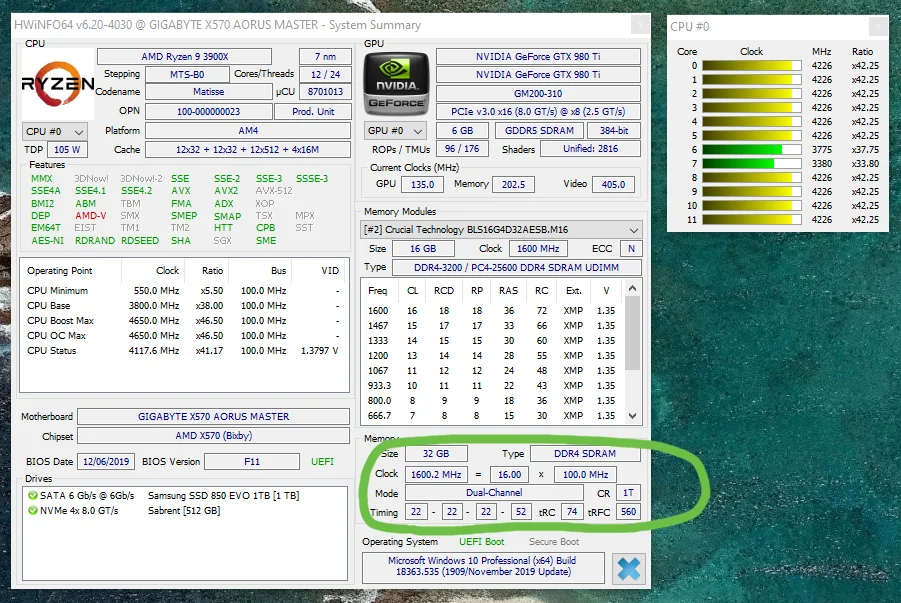Click the memory Type DDR4 SDRAM field

[x=585, y=454]
